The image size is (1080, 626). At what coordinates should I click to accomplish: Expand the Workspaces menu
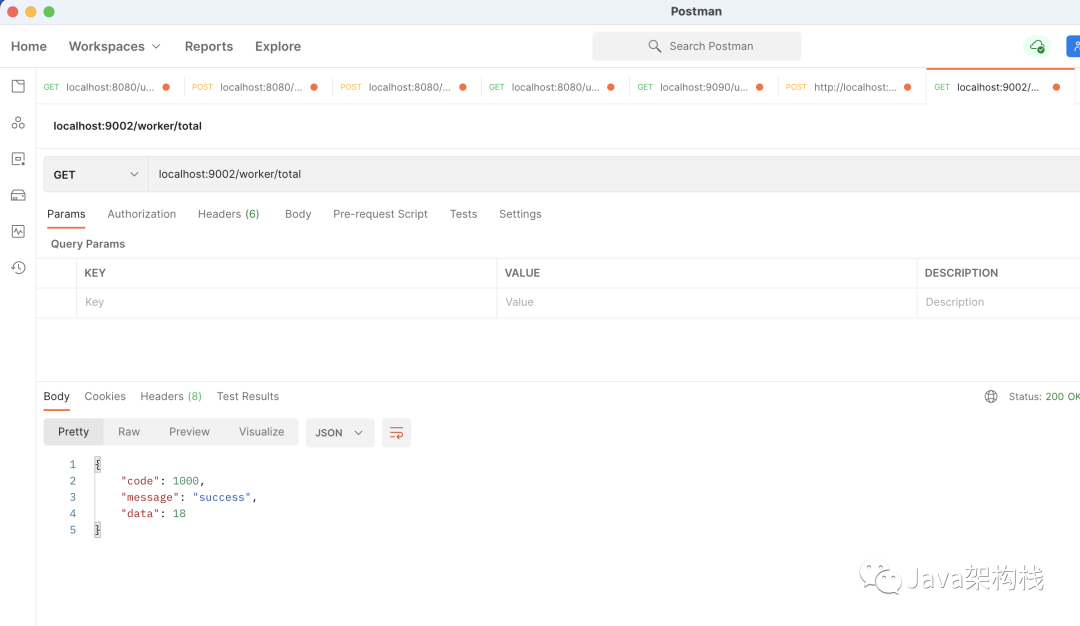[114, 46]
